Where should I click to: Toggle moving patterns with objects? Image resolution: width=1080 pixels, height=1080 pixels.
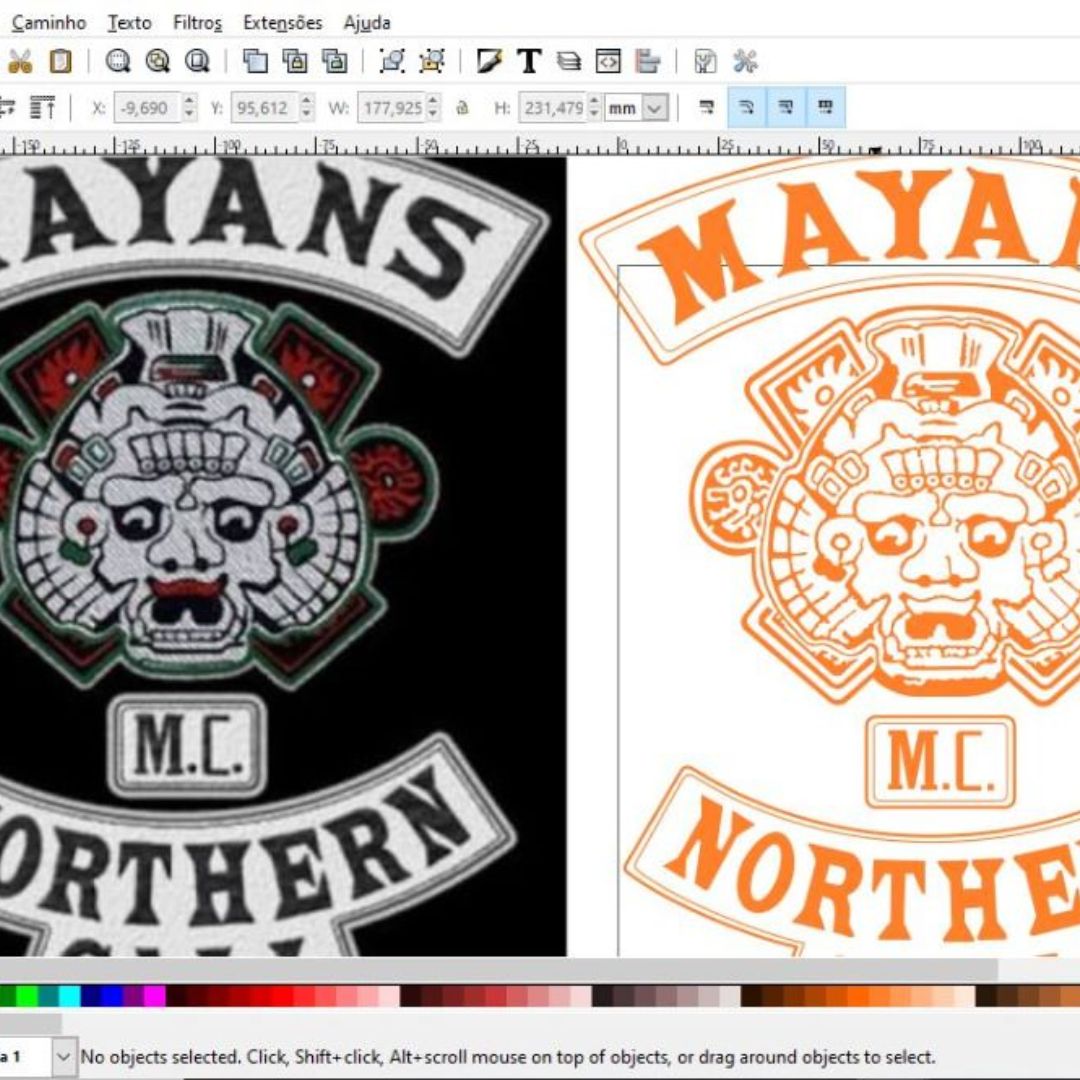(825, 107)
